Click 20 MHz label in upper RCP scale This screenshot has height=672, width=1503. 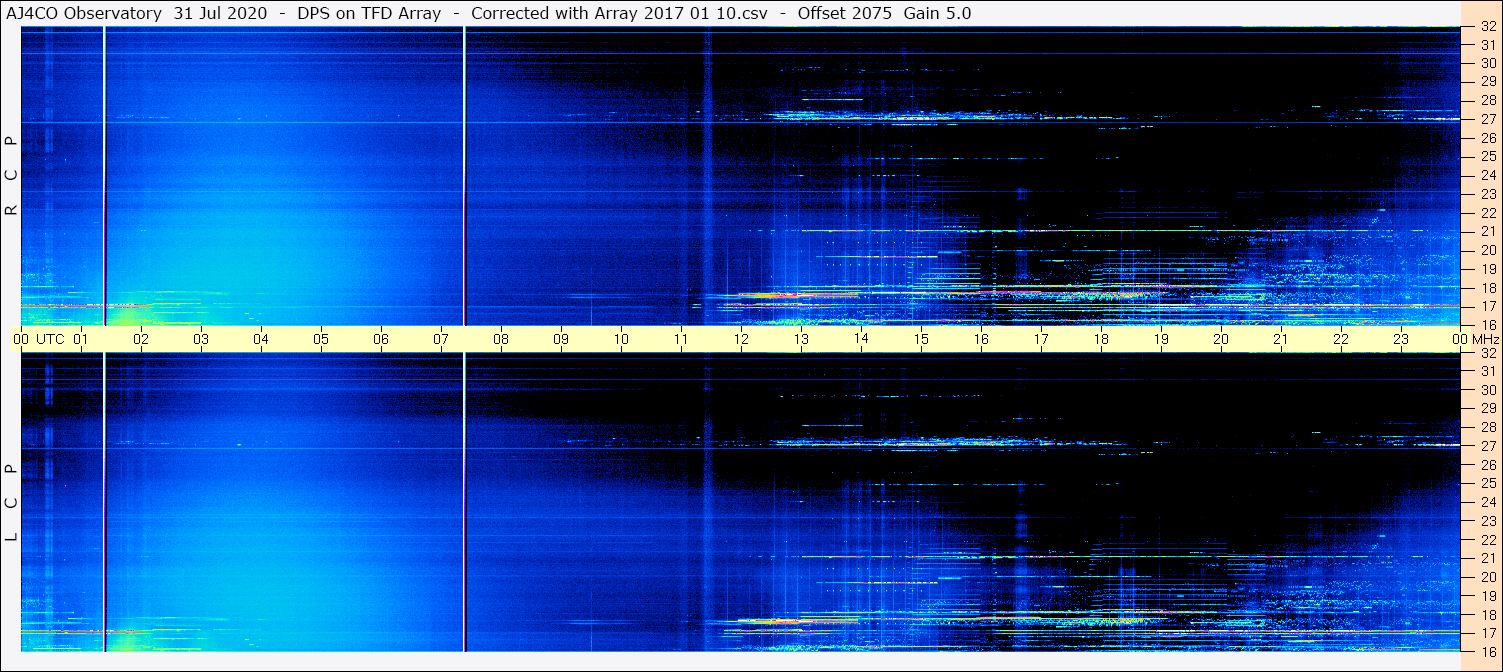(1487, 250)
